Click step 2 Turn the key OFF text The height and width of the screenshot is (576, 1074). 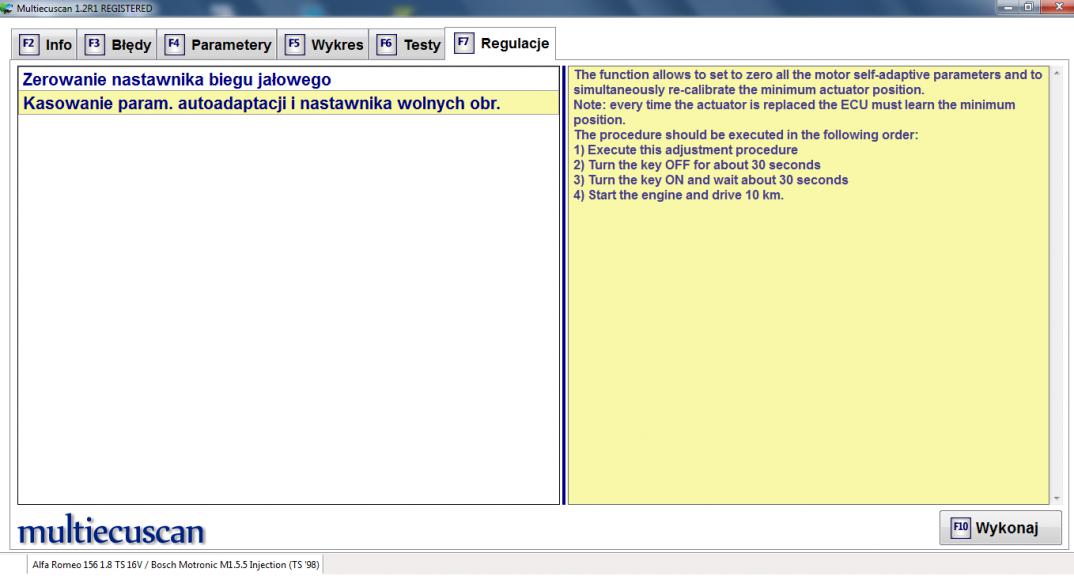click(x=697, y=165)
